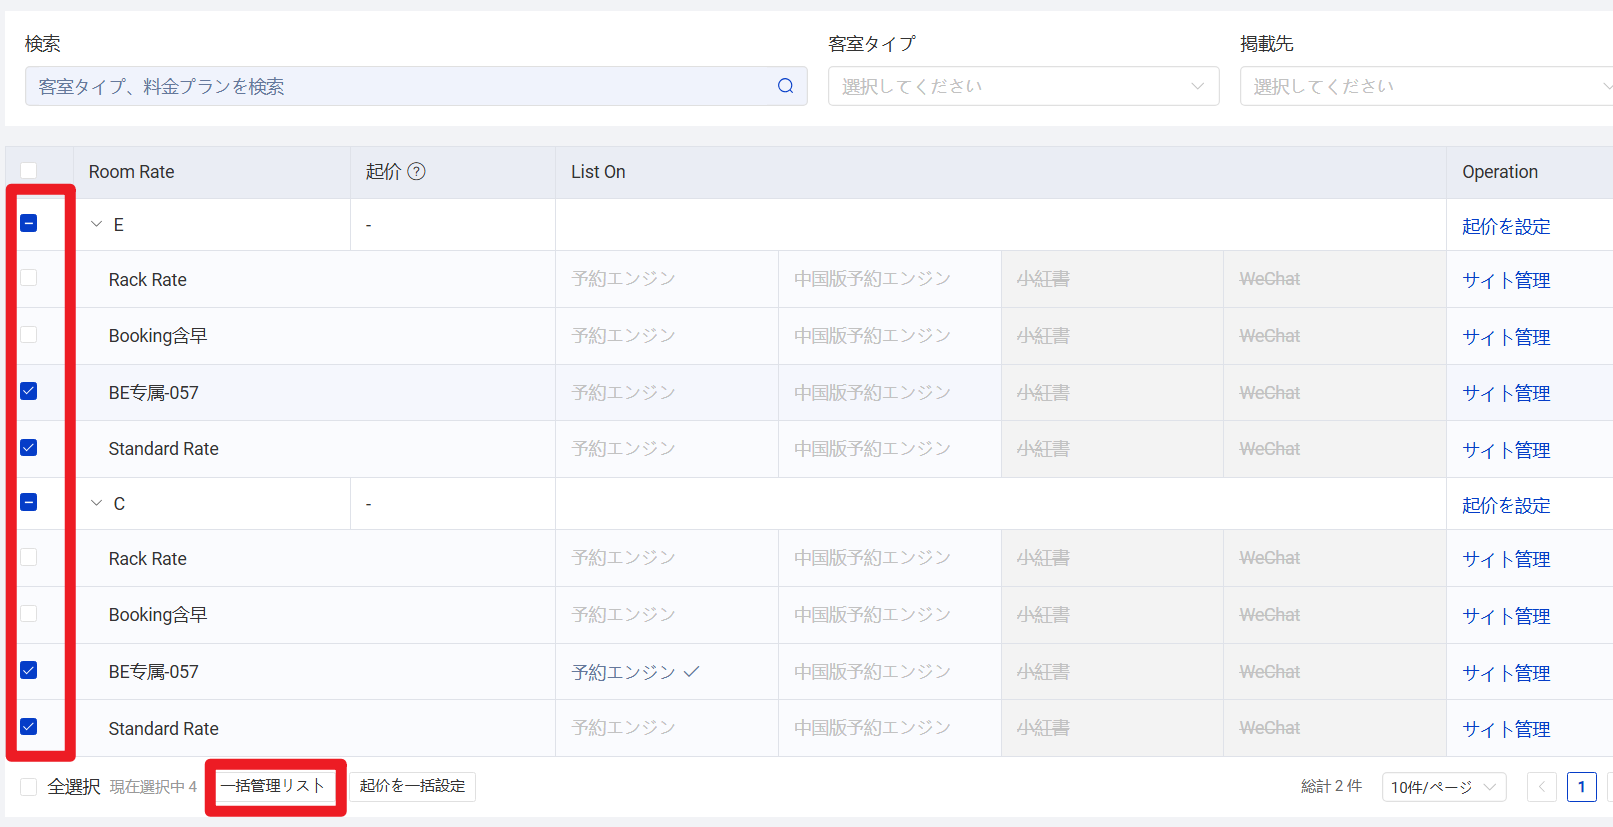Image resolution: width=1613 pixels, height=827 pixels.
Task: Click the 起价 help question-mark icon
Action: pos(417,171)
